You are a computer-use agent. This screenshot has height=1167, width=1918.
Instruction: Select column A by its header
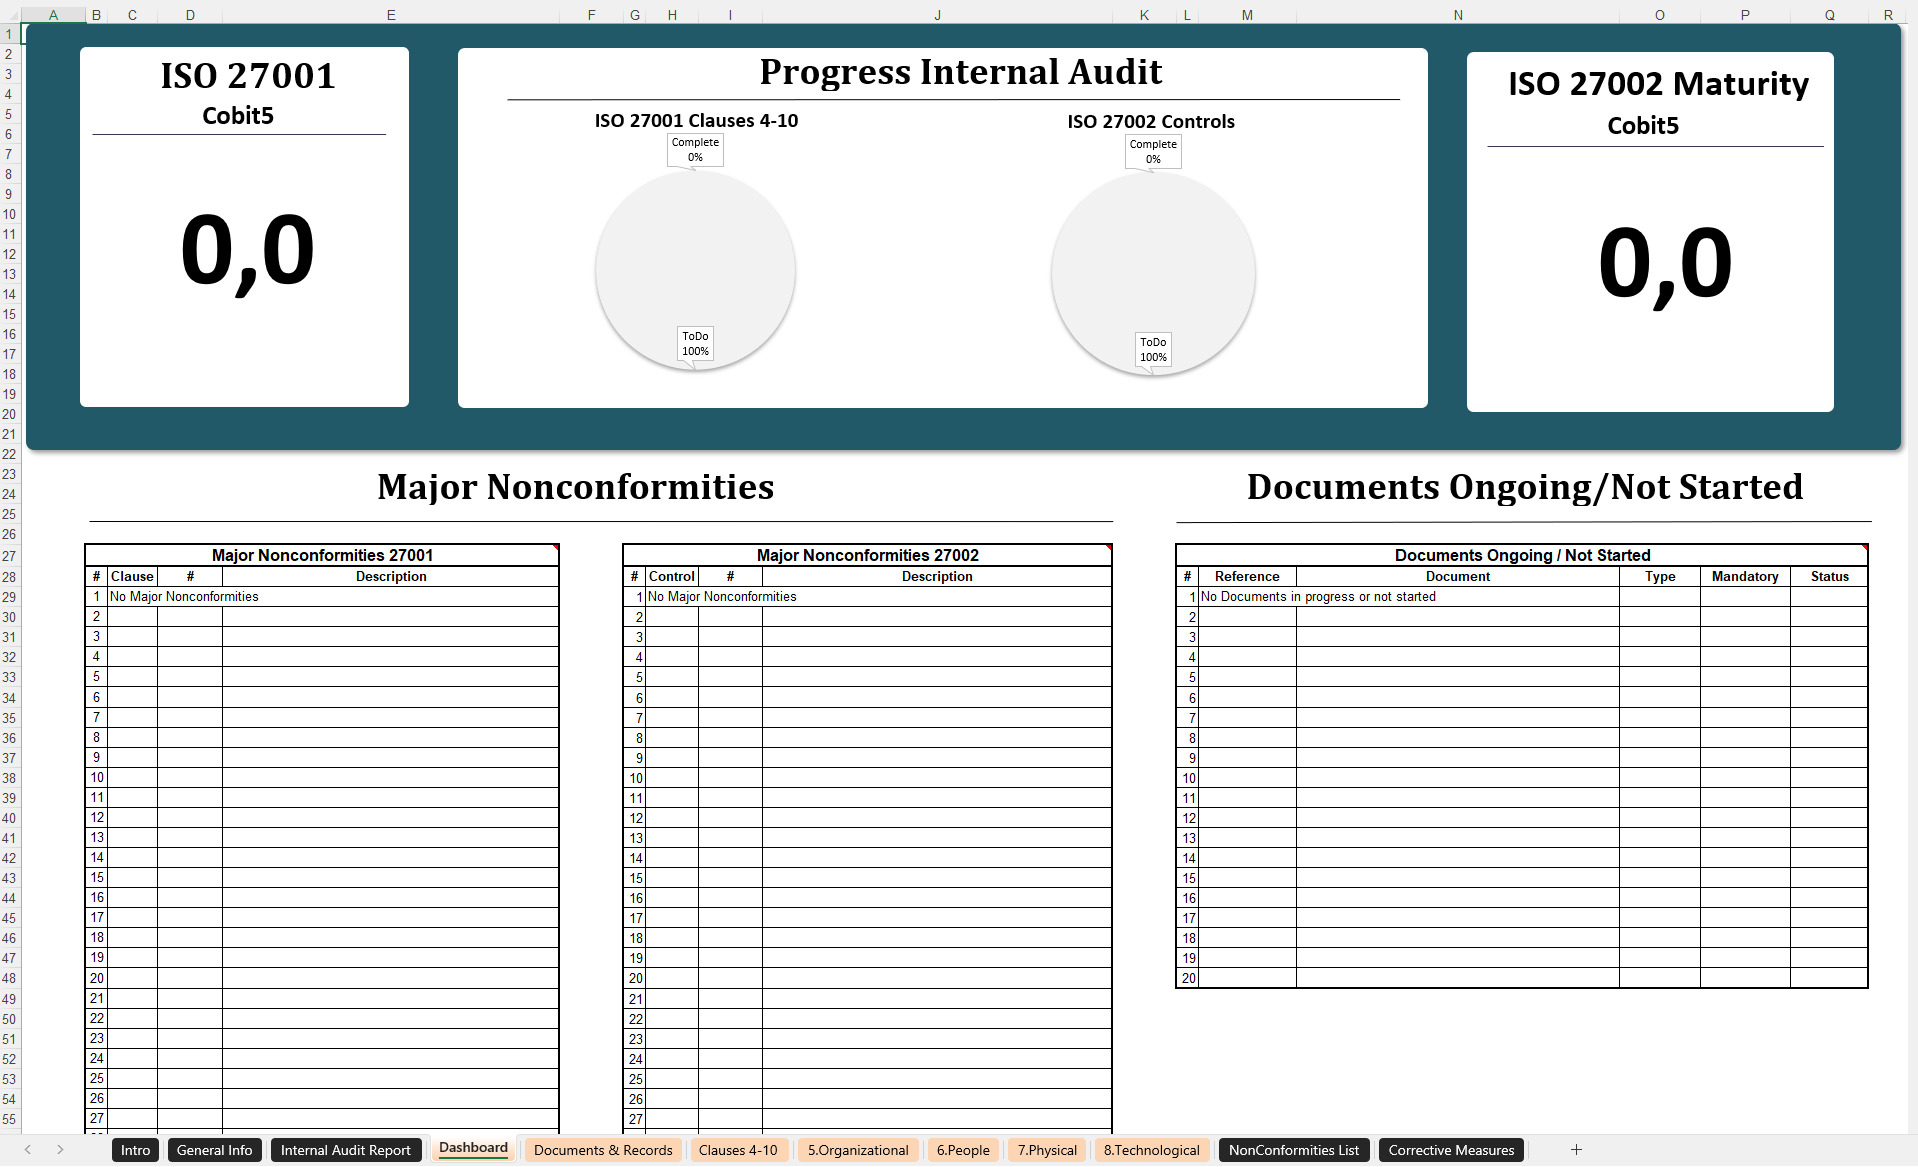tap(53, 14)
